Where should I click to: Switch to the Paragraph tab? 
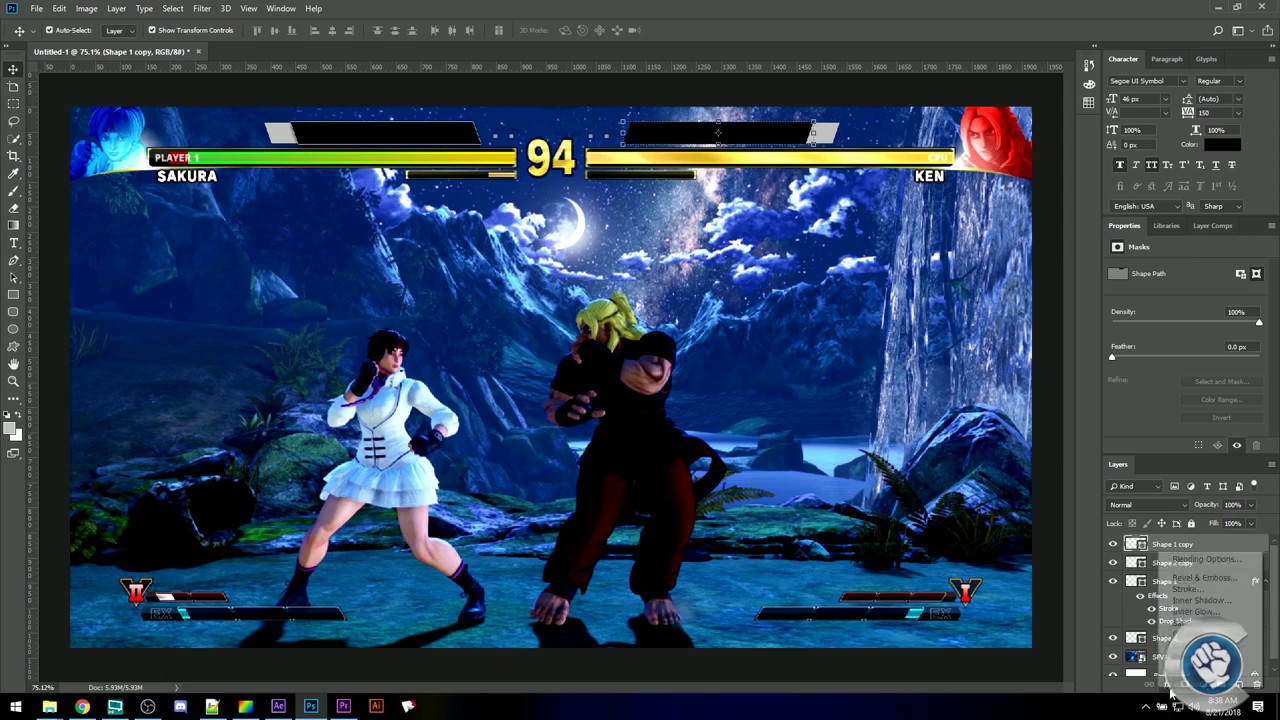pos(1166,59)
